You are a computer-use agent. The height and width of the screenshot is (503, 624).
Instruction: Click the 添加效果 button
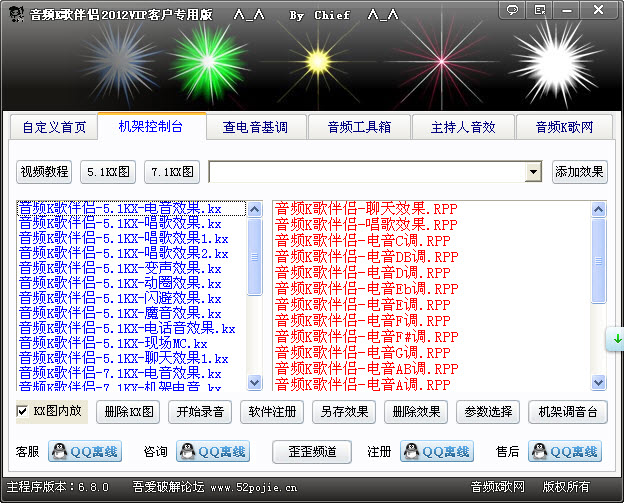coord(579,172)
